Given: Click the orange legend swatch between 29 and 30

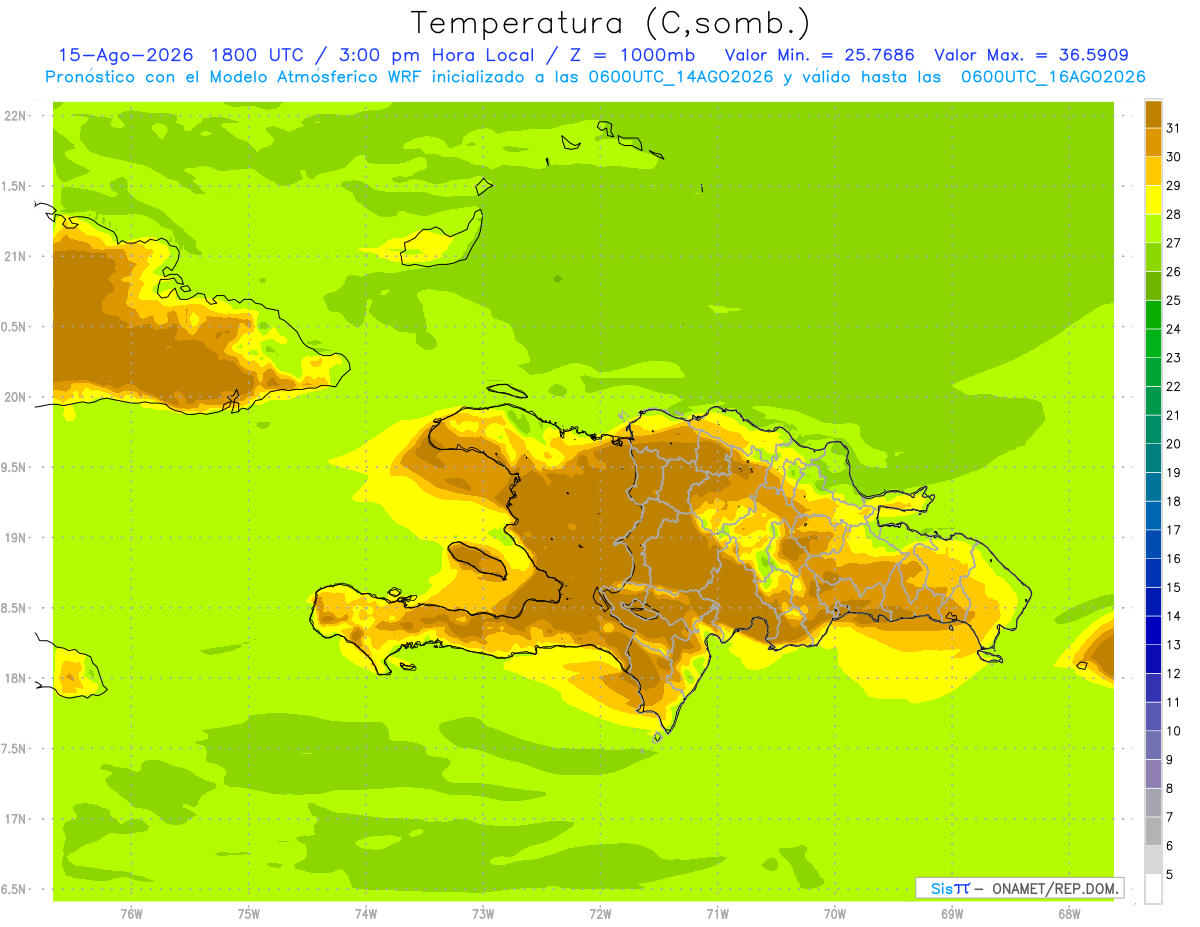Looking at the screenshot, I should tap(1153, 171).
